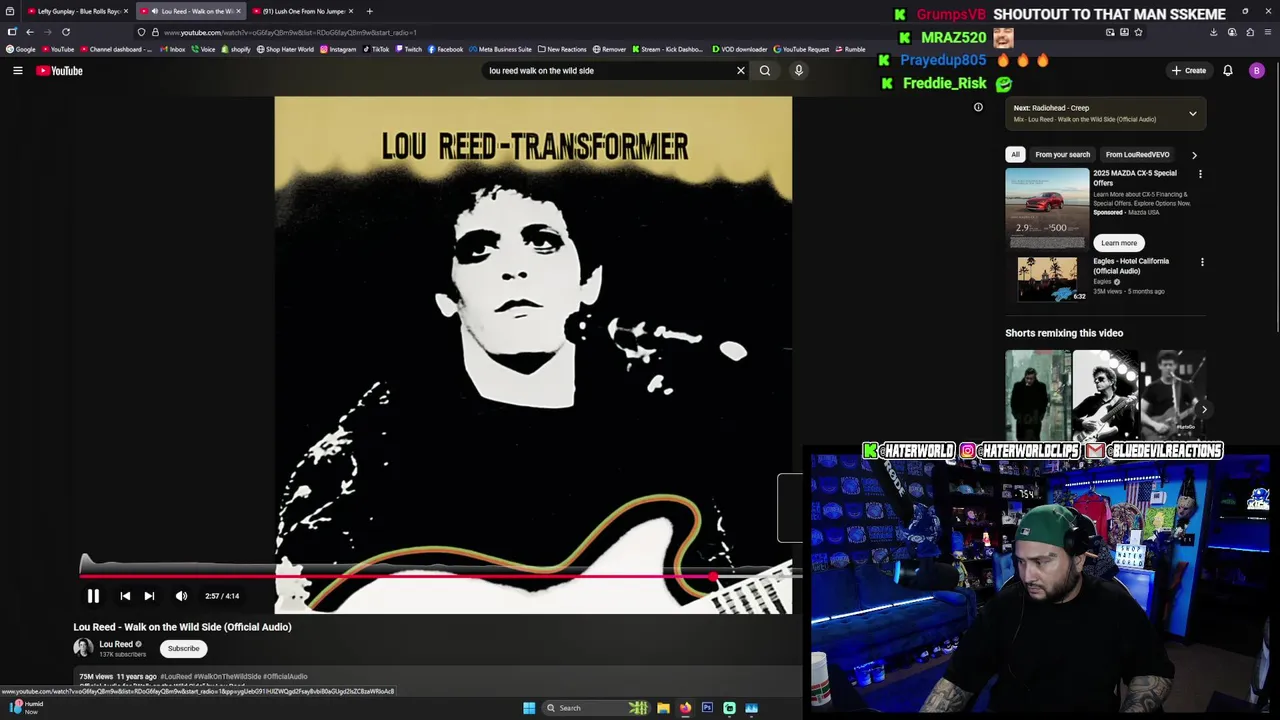Image resolution: width=1280 pixels, height=720 pixels.
Task: Close the Lou Reed browser tab
Action: click(x=238, y=11)
